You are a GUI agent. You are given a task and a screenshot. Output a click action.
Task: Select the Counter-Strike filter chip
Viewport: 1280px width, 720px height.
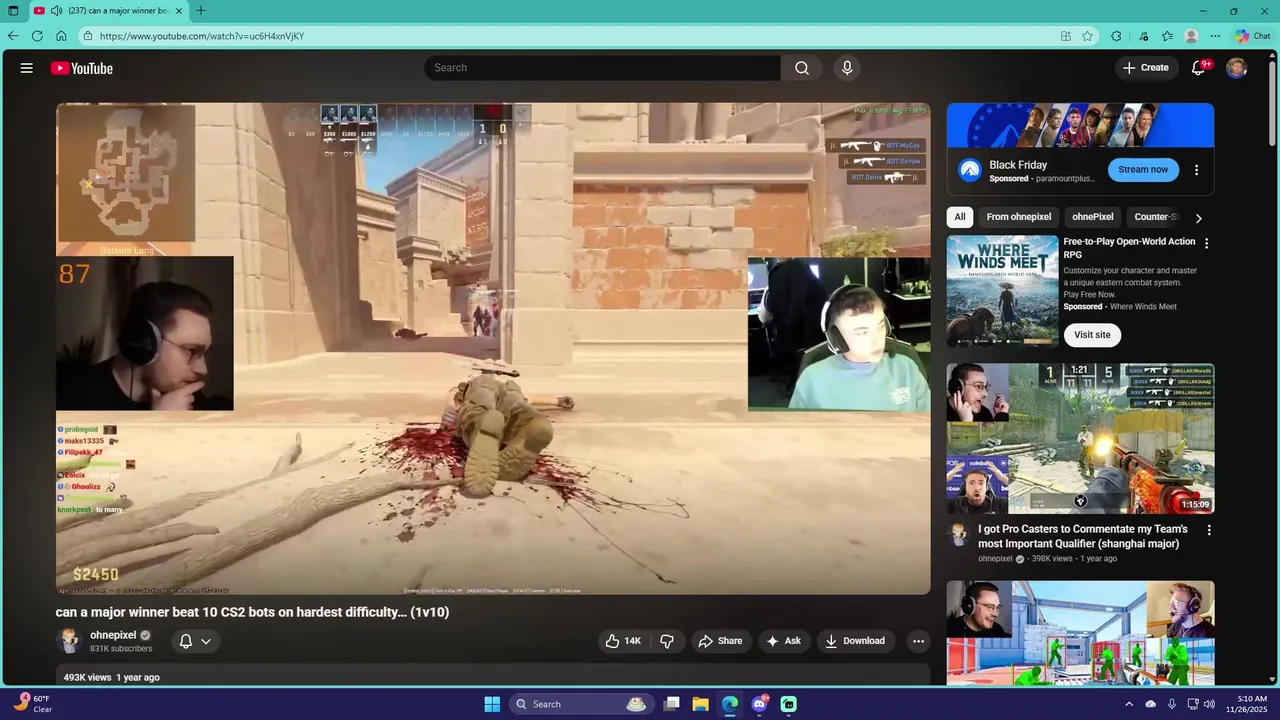pos(1156,217)
